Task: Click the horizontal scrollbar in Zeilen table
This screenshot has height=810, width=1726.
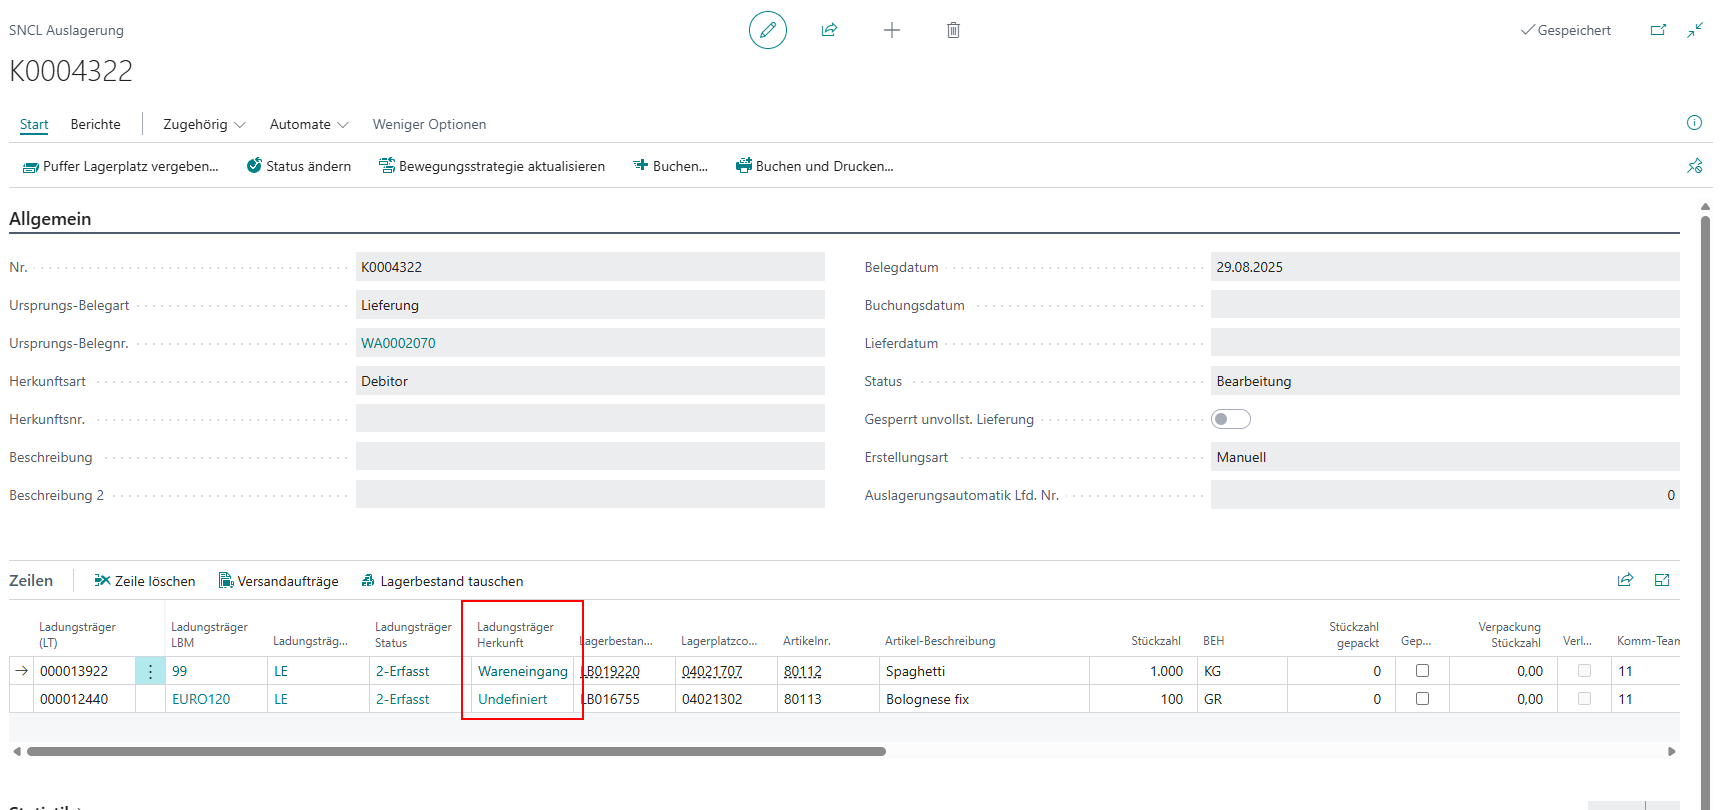Action: click(x=456, y=751)
